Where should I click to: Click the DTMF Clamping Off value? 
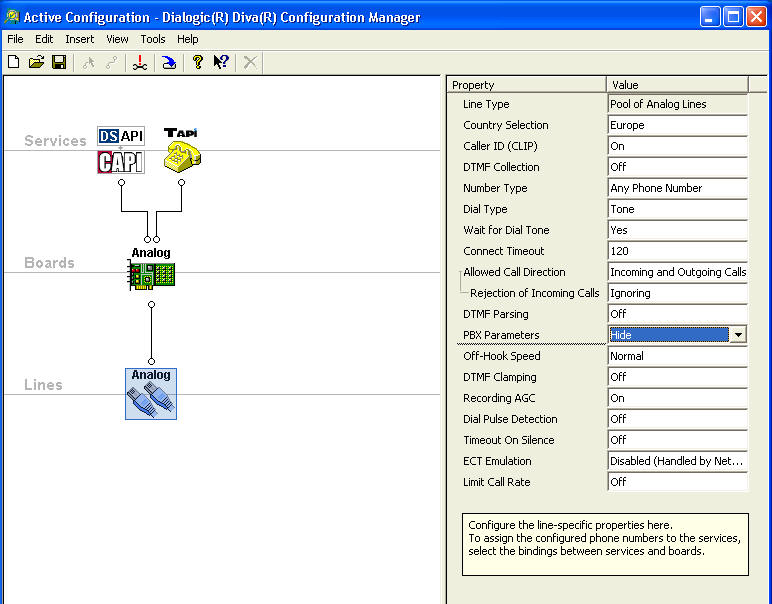click(678, 377)
